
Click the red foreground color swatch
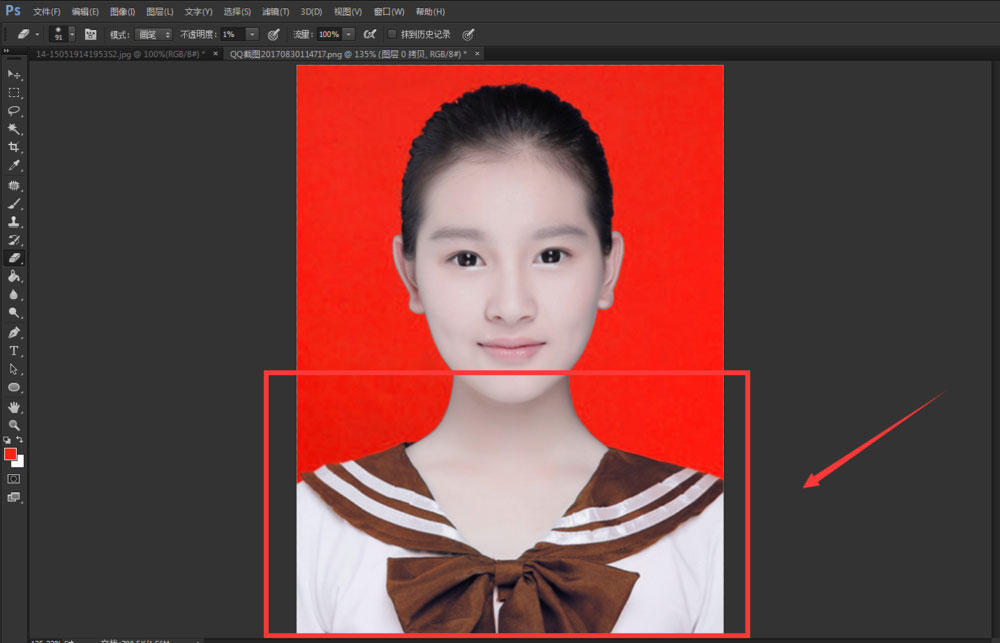coord(11,452)
